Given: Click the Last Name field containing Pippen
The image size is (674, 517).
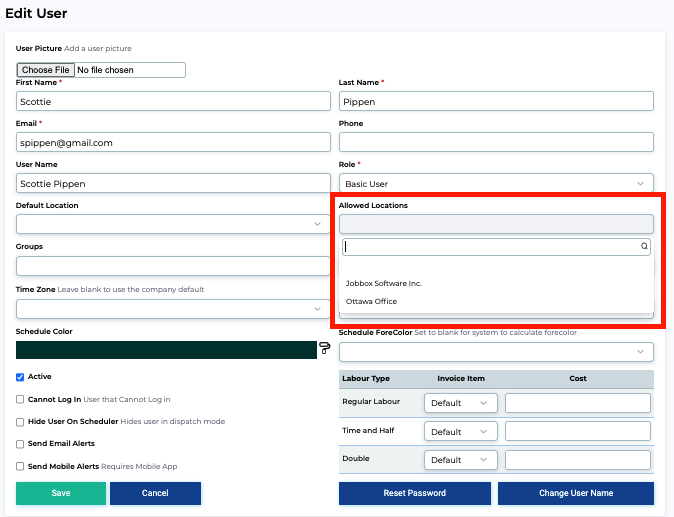Looking at the screenshot, I should point(496,101).
